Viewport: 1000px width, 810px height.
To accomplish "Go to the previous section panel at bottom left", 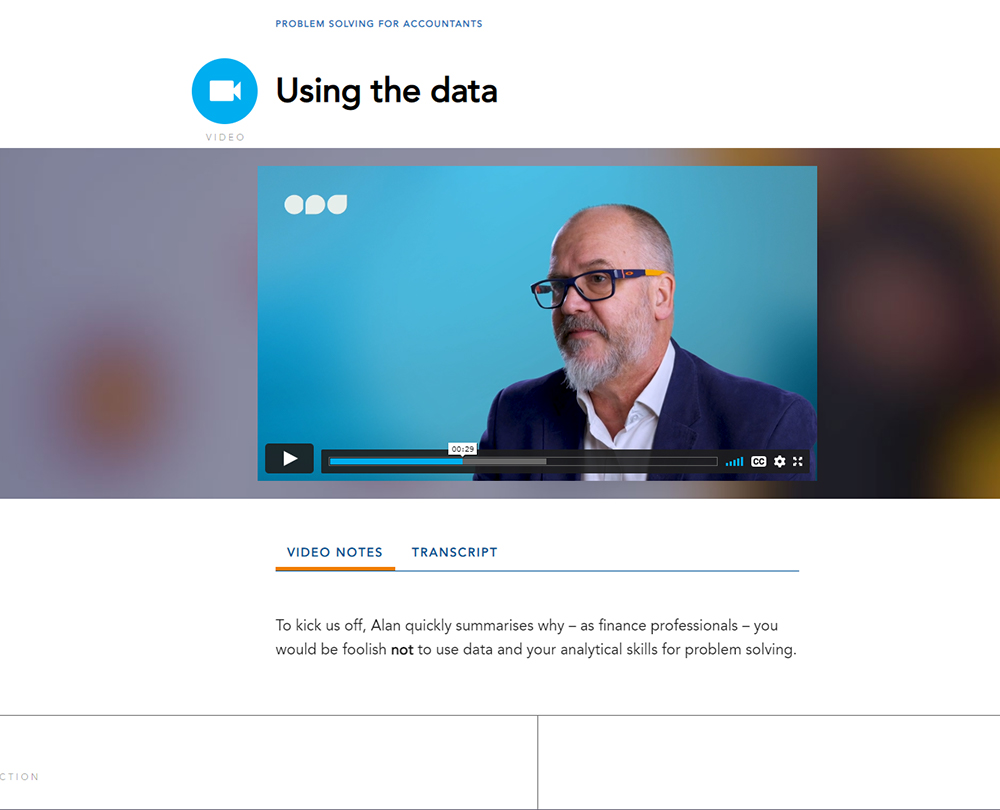I will tap(268, 762).
